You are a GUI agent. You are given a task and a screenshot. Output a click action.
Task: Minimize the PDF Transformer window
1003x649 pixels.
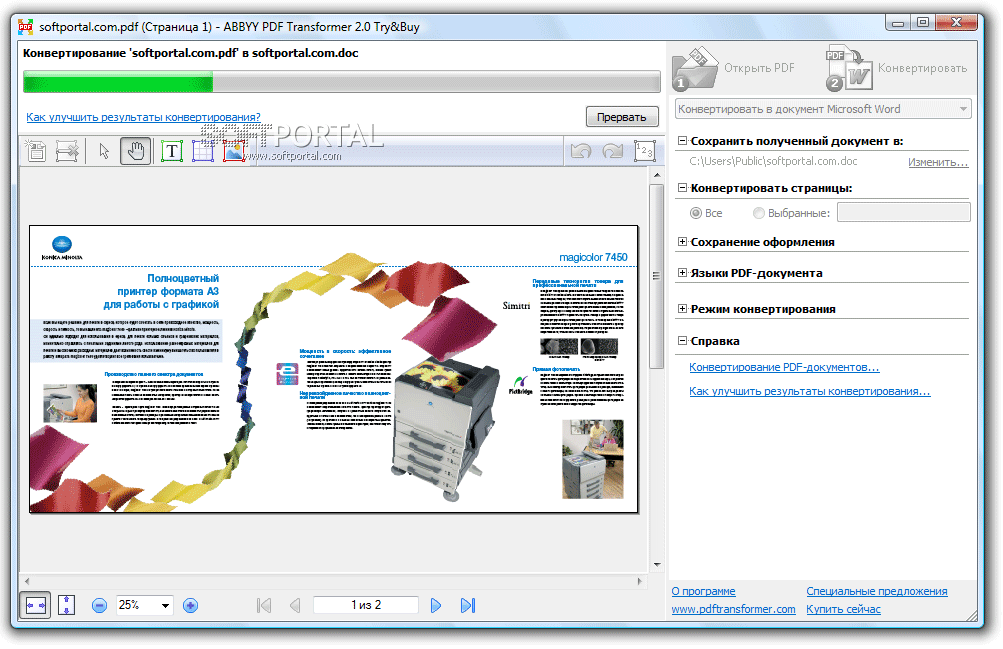897,22
